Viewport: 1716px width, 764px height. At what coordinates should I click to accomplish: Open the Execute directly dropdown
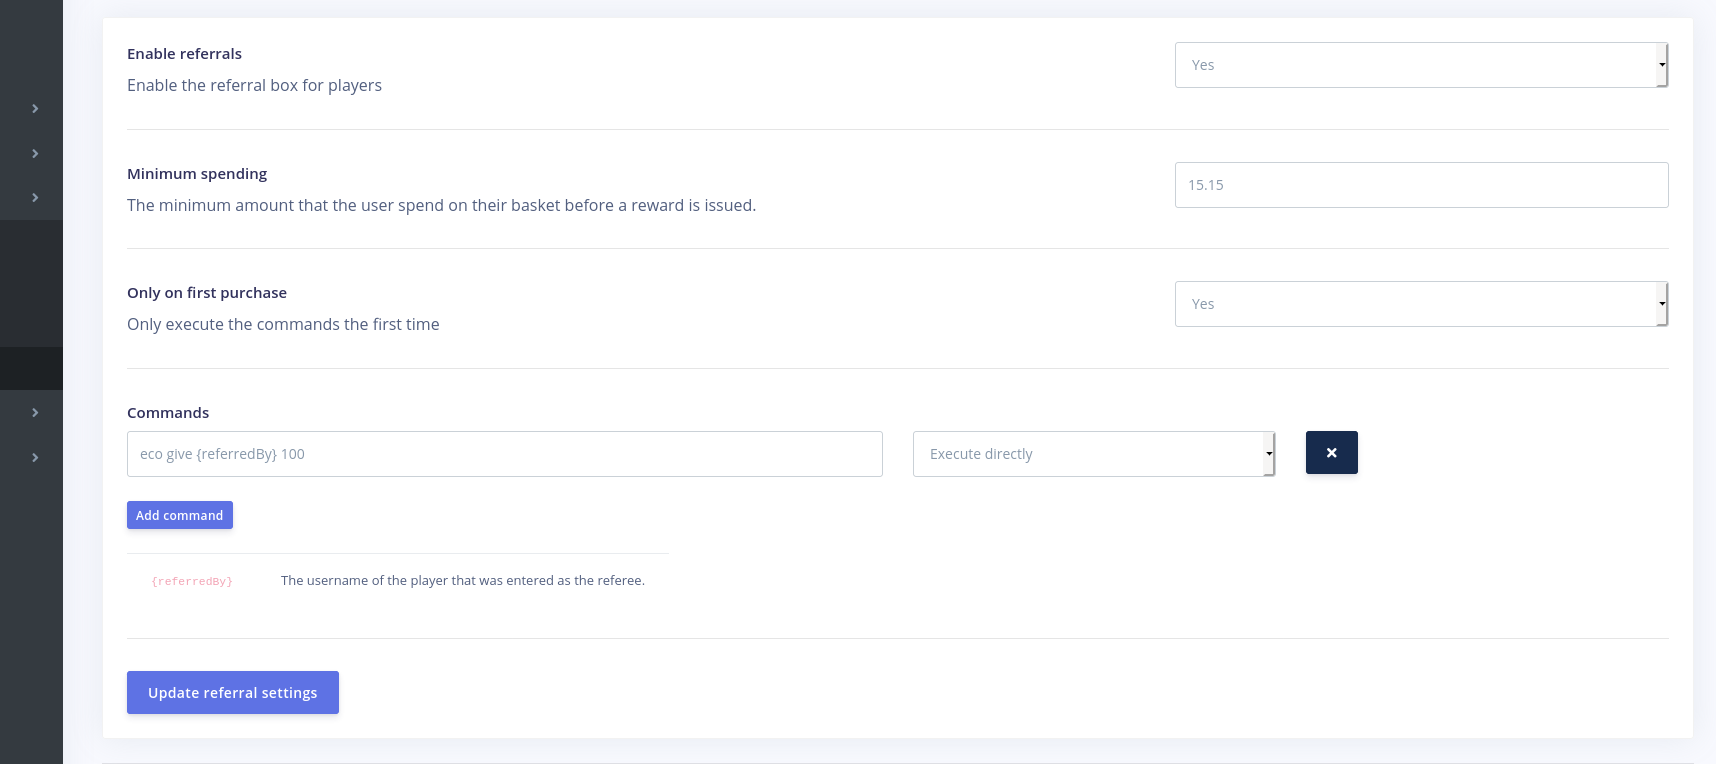click(x=1093, y=454)
